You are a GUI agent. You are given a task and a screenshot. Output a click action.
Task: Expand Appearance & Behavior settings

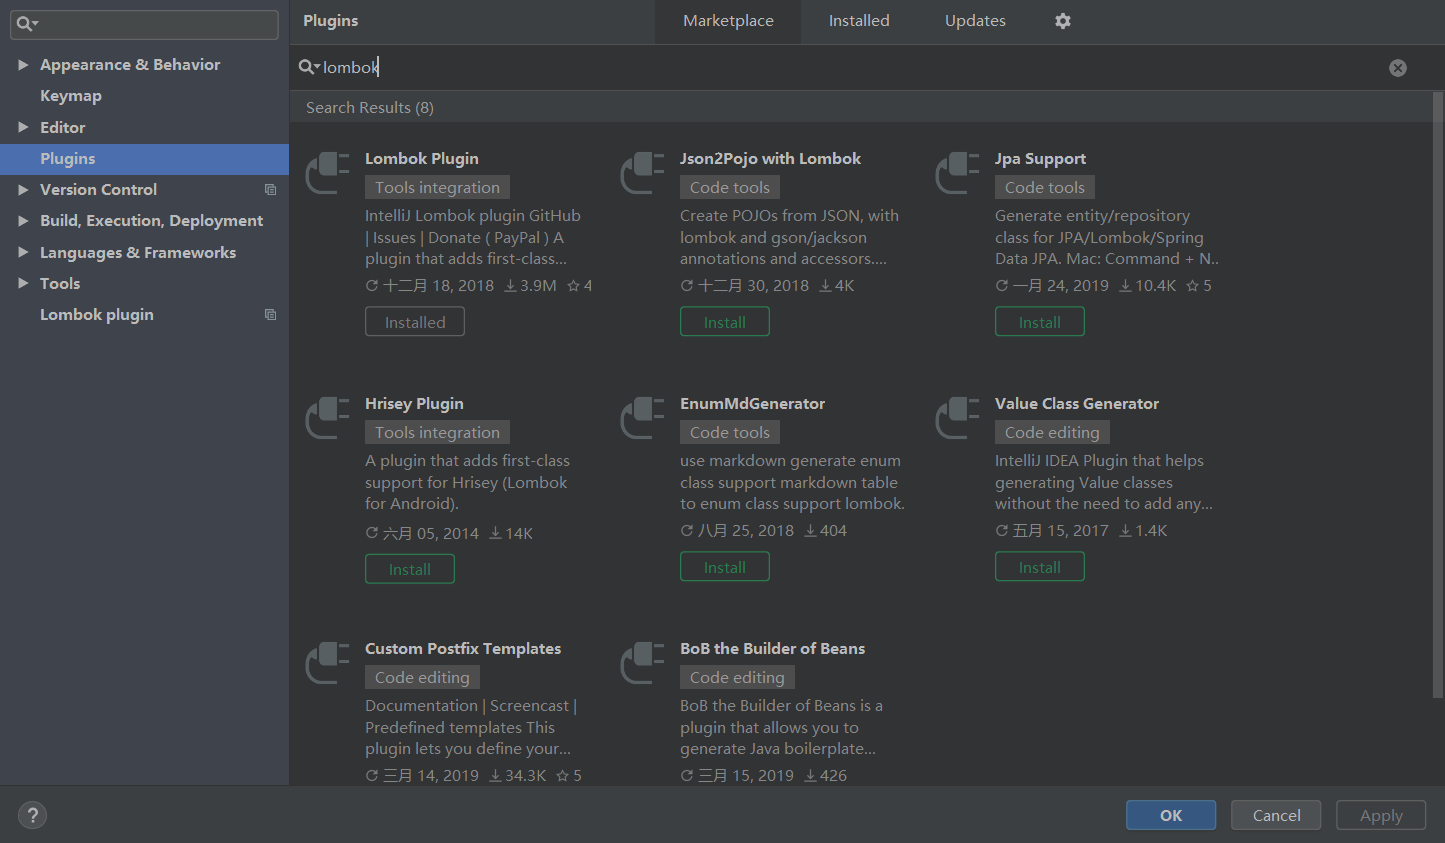tap(23, 65)
